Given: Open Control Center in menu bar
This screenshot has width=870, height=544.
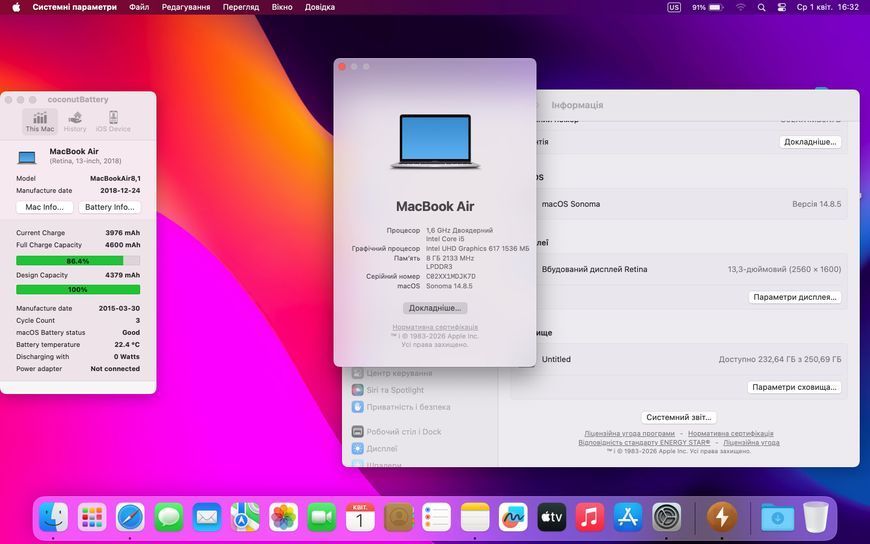Looking at the screenshot, I should tap(782, 7).
